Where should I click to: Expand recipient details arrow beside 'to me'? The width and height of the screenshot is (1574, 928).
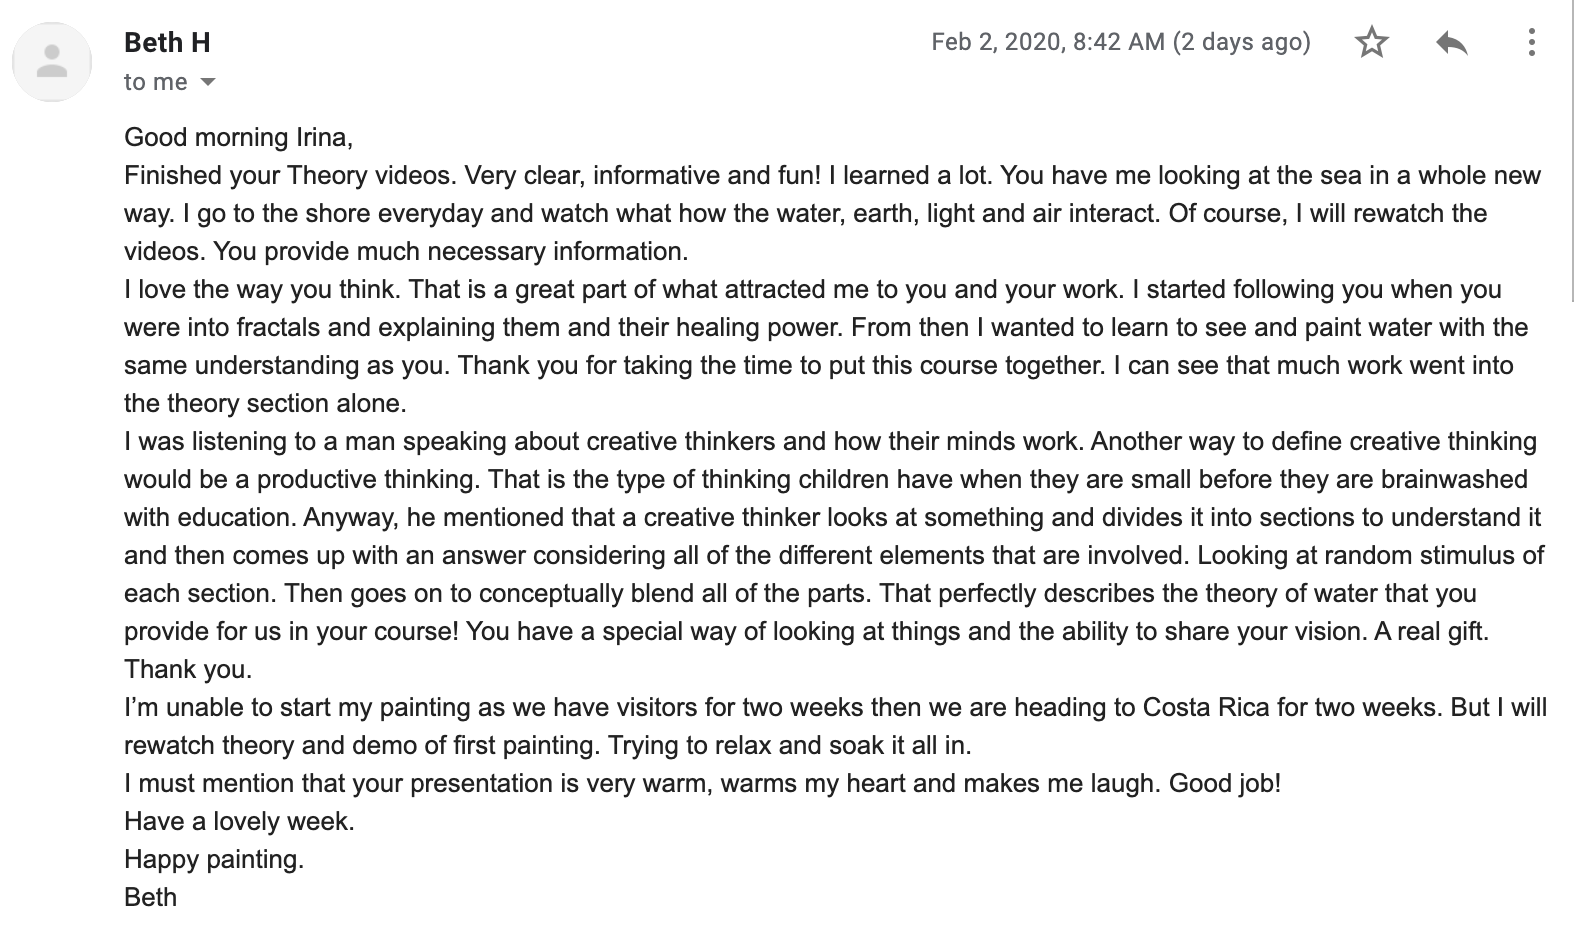[208, 82]
